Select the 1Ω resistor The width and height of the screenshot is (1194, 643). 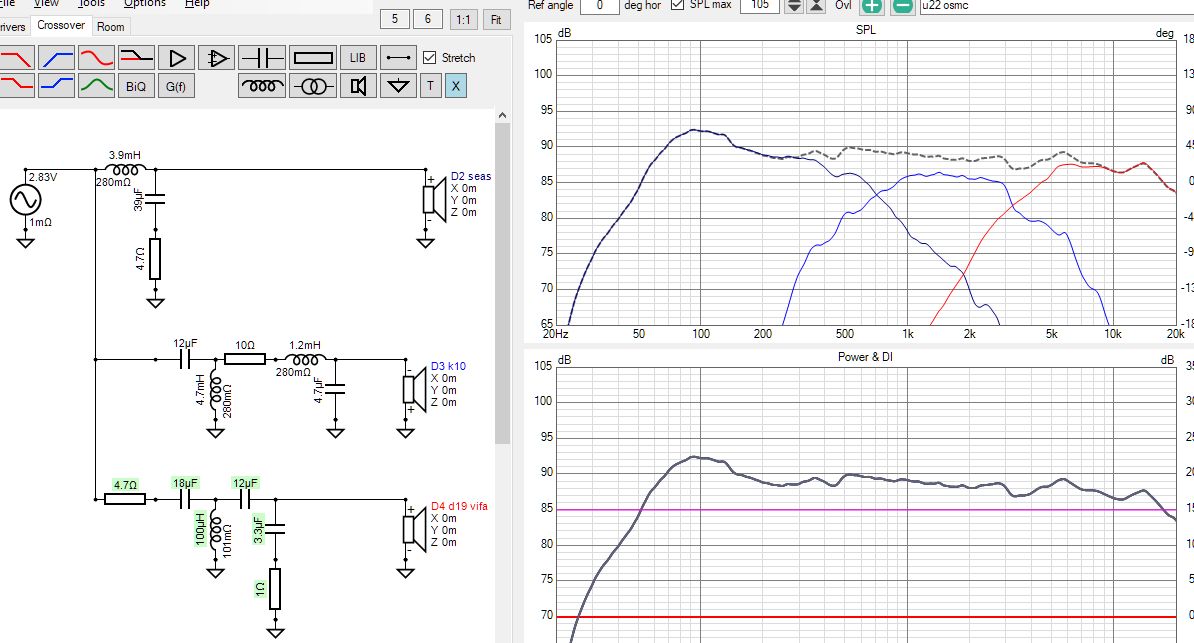tap(275, 589)
